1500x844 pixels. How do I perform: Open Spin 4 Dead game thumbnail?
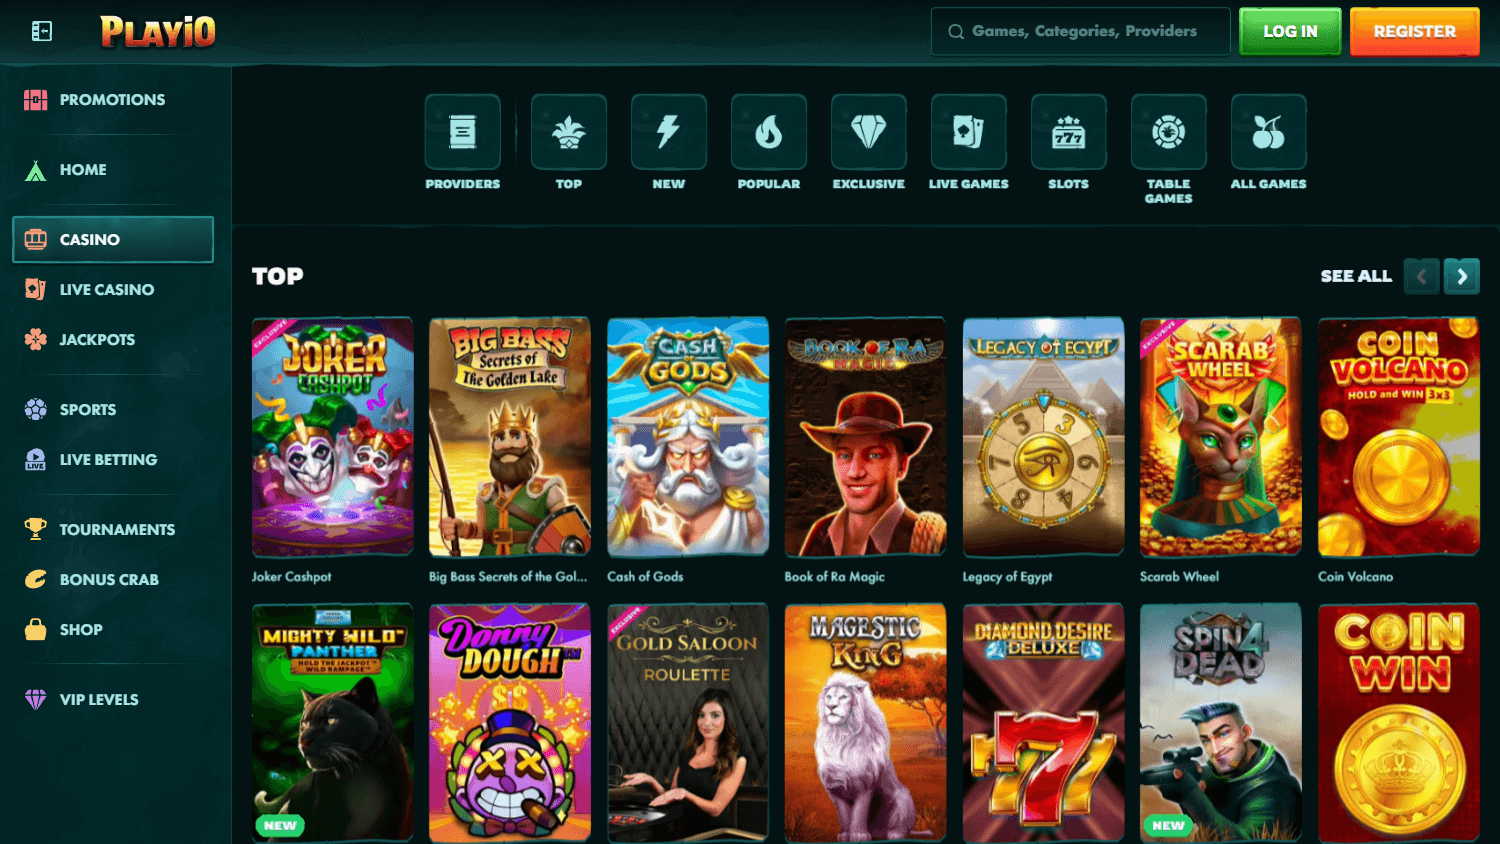point(1221,722)
